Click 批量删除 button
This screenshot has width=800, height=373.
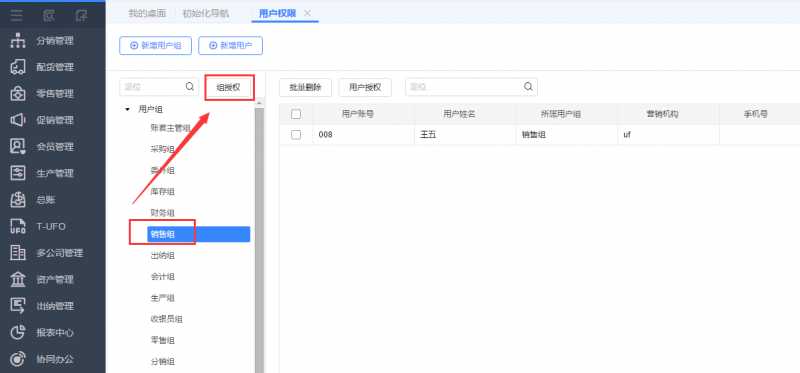click(x=306, y=87)
